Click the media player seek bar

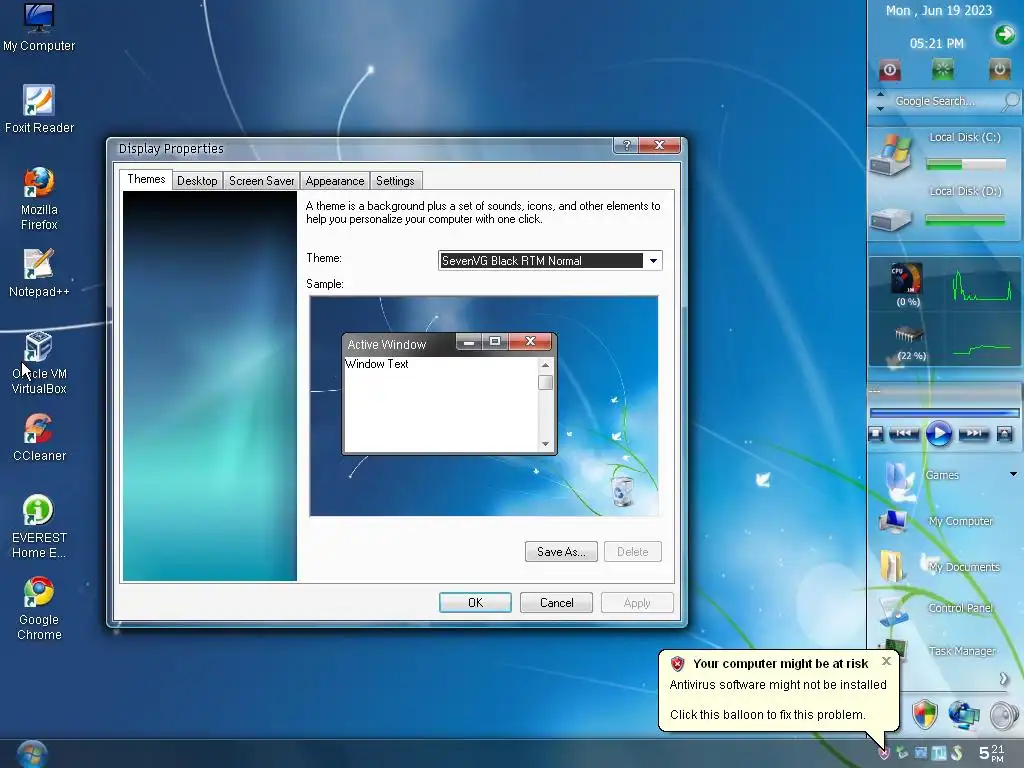click(944, 413)
